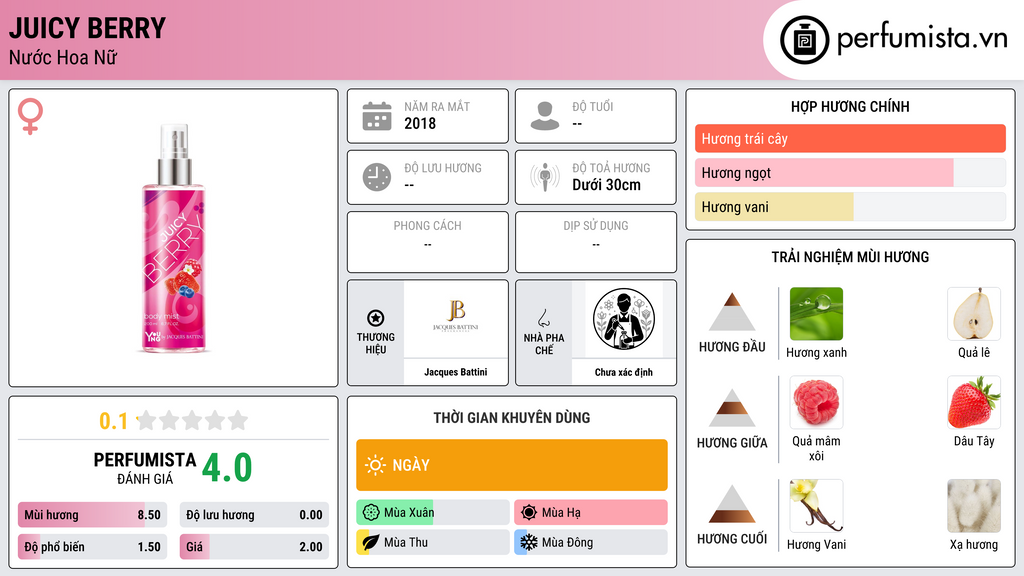
Task: Click the Độ lưu hương 0.00 score bar
Action: click(x=254, y=515)
